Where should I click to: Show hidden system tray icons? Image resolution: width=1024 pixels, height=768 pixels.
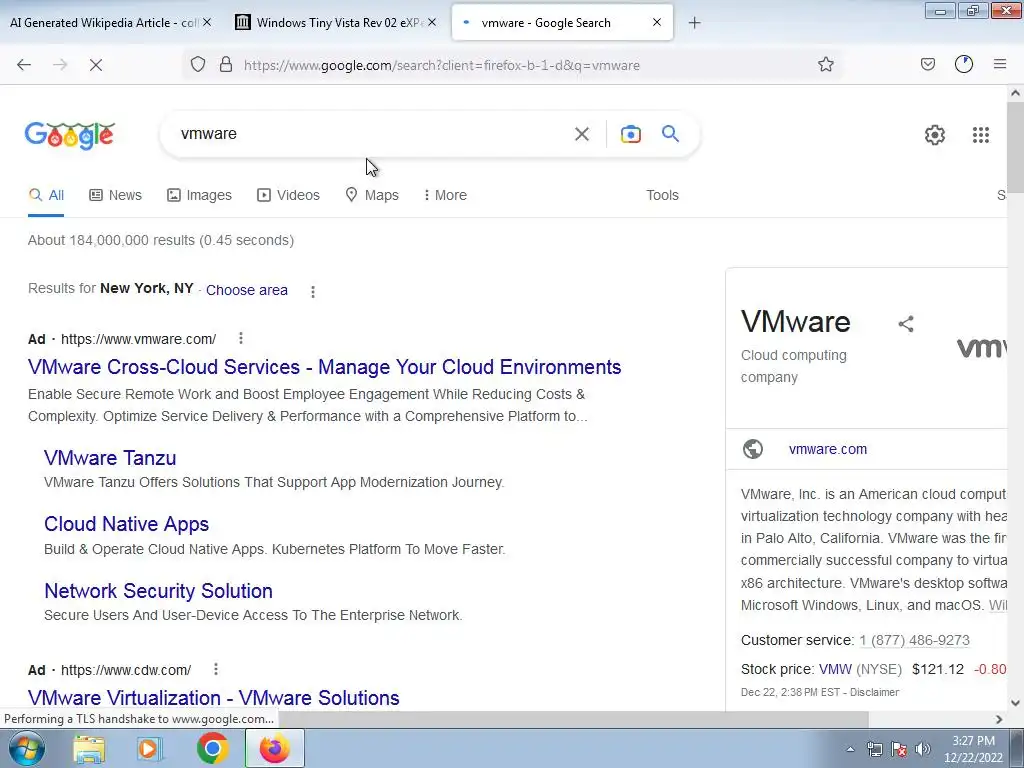tap(850, 749)
